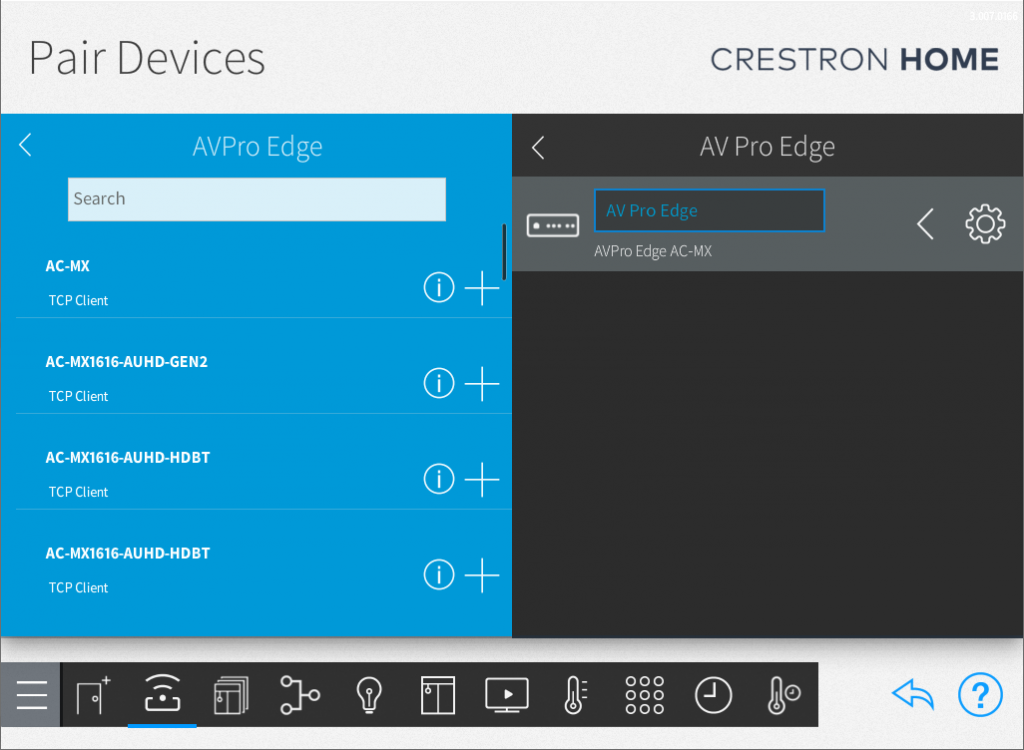This screenshot has width=1024, height=750.
Task: Open settings gear for AV Pro Edge
Action: pyautogui.click(x=985, y=224)
